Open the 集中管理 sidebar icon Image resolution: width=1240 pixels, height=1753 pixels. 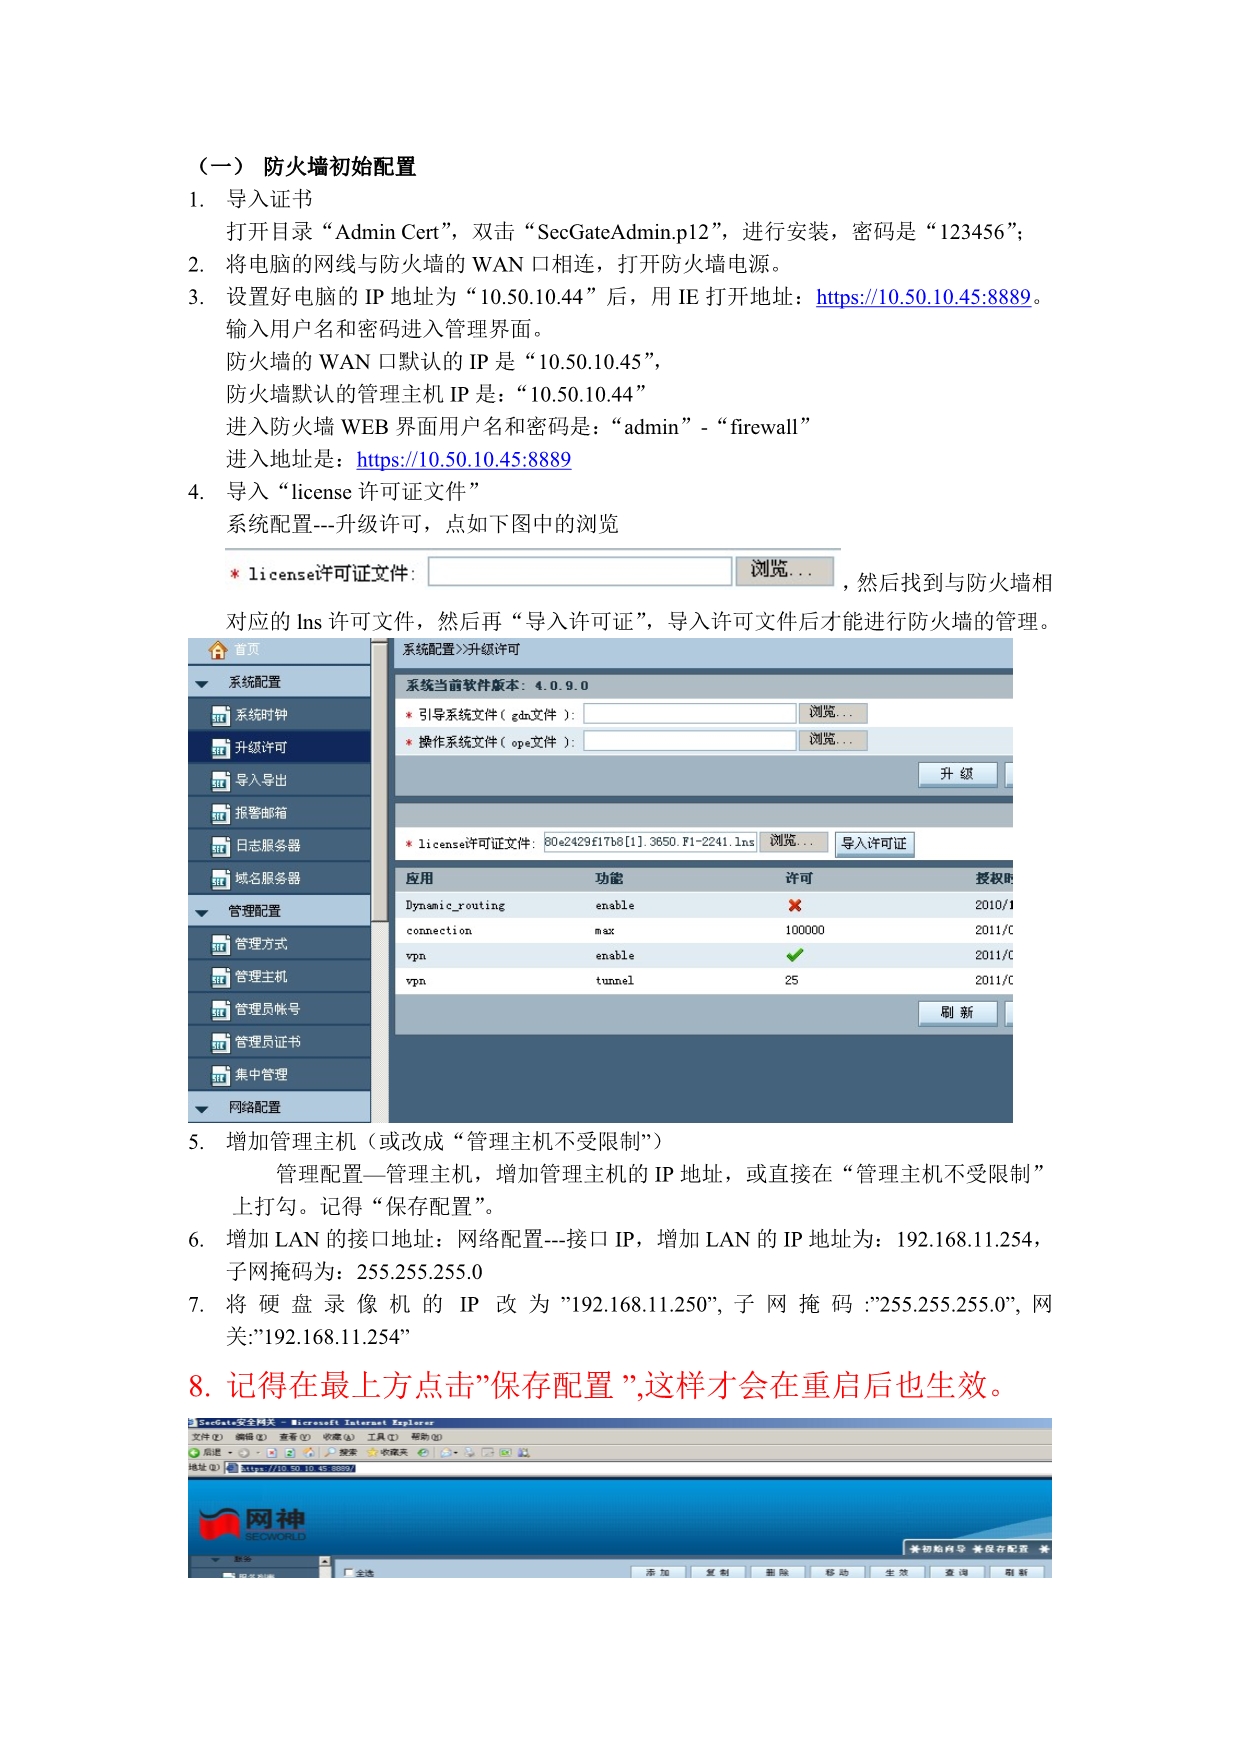click(220, 1076)
